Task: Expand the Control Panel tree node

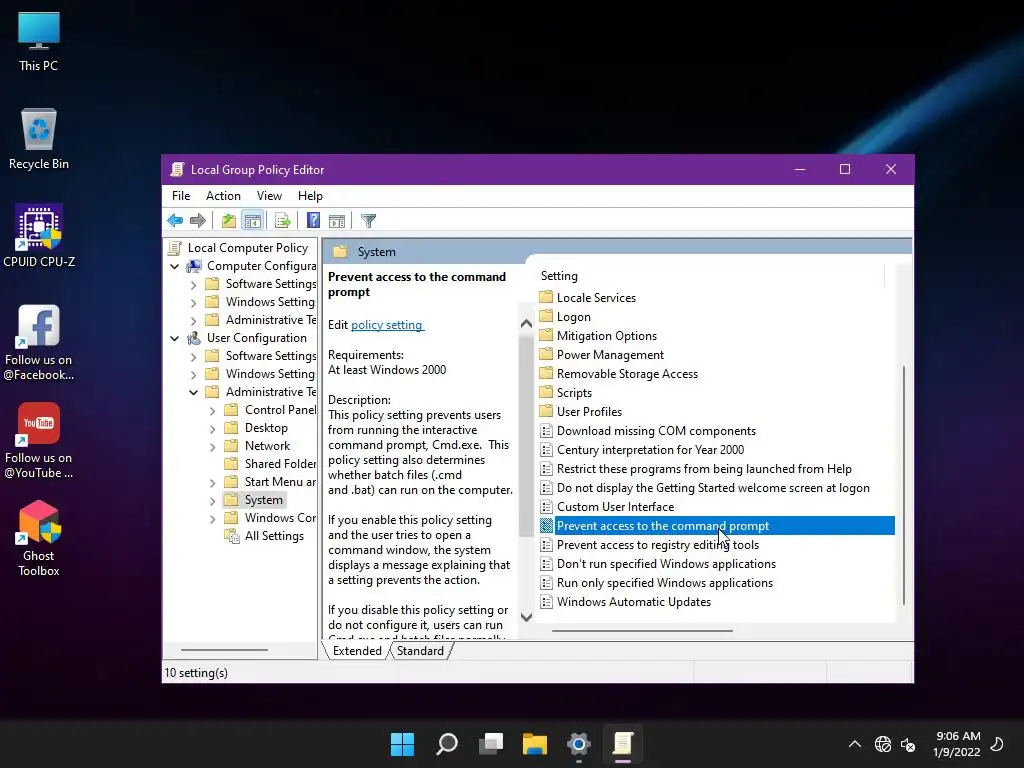Action: 212,411
